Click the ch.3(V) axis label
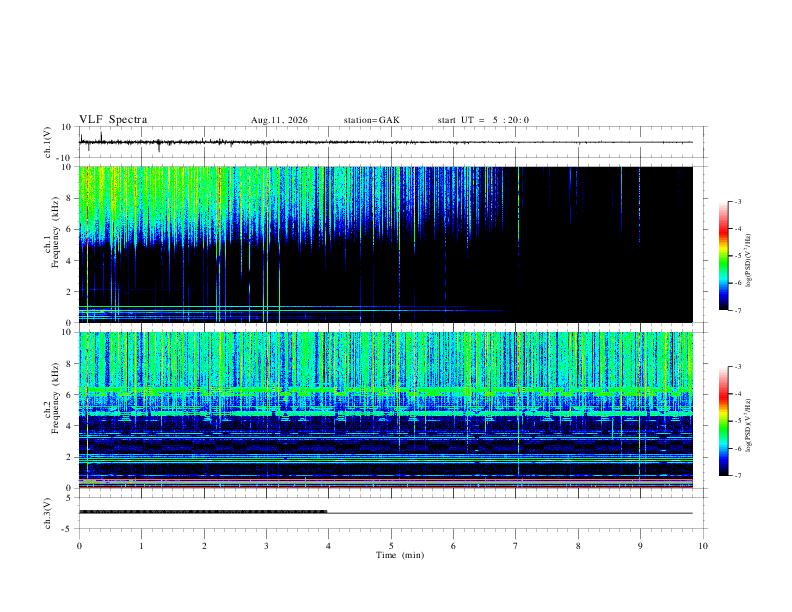Viewport: 792px width, 612px height. click(48, 513)
